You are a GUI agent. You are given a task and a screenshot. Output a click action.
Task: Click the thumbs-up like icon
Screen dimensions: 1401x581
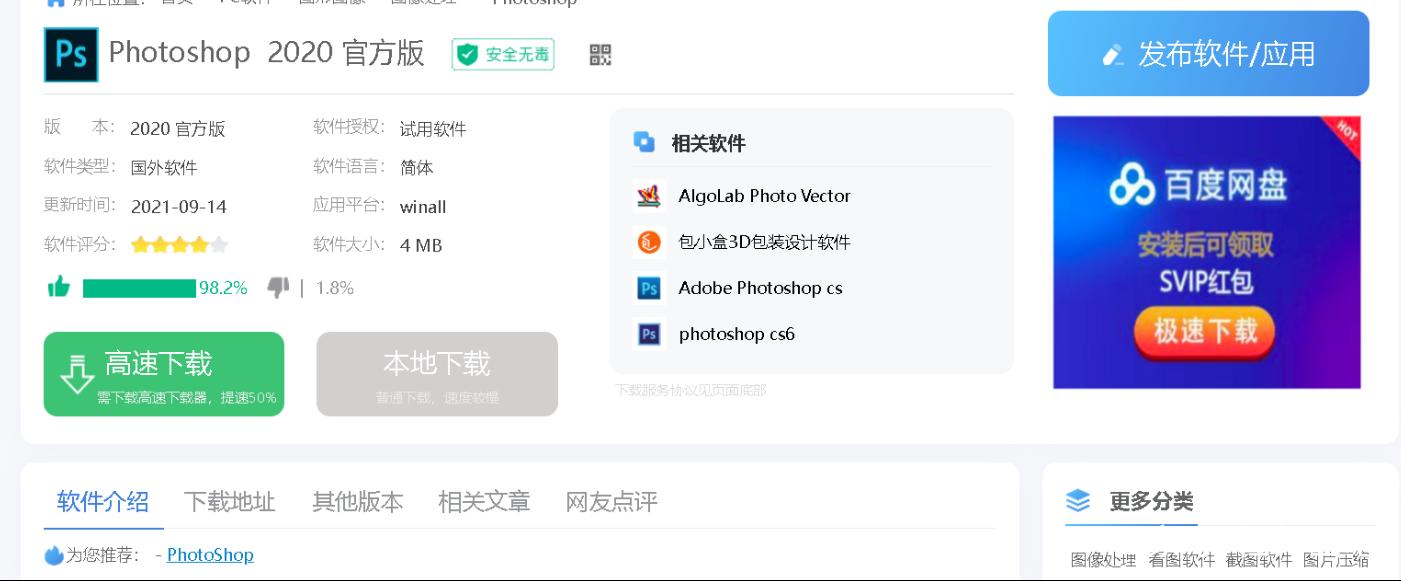(59, 288)
